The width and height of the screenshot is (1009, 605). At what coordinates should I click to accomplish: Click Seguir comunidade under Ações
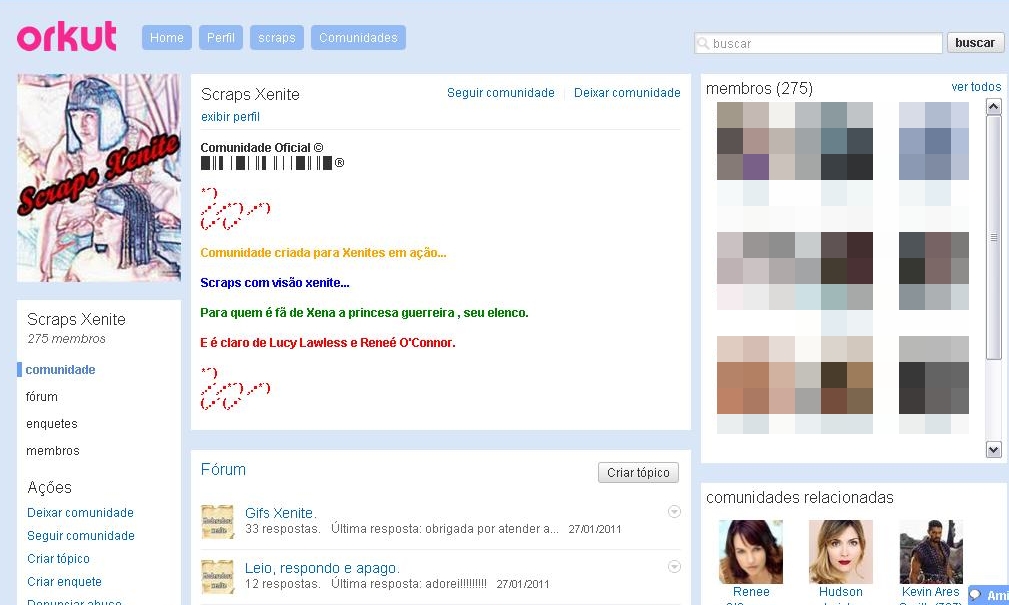coord(81,535)
